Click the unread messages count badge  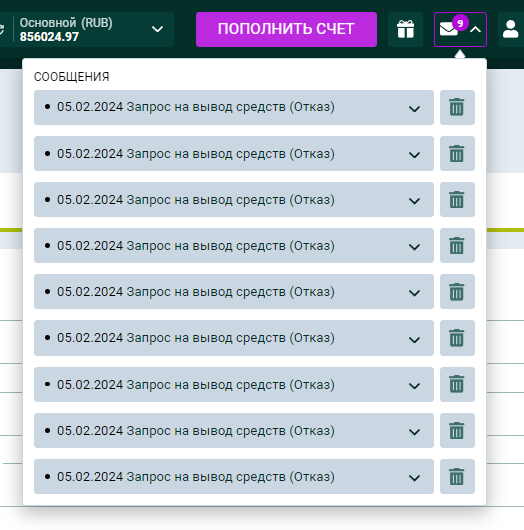pos(460,23)
